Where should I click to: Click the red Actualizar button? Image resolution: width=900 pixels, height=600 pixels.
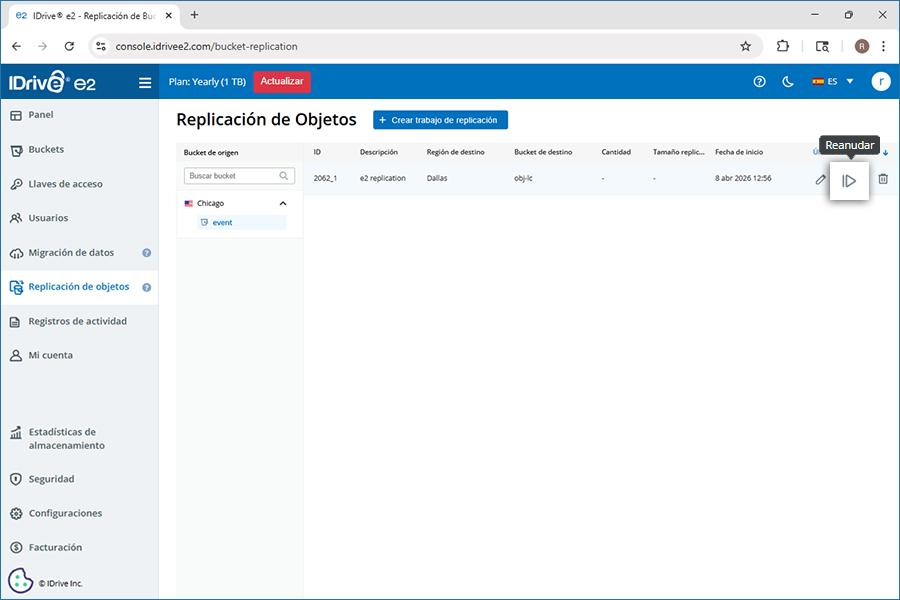(x=282, y=82)
